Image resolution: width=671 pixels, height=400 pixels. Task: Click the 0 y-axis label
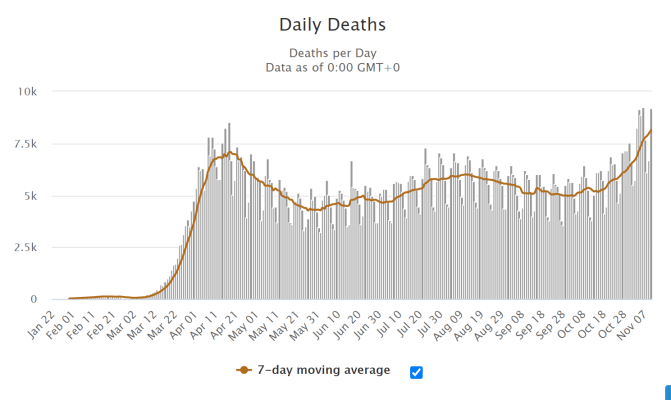point(35,299)
